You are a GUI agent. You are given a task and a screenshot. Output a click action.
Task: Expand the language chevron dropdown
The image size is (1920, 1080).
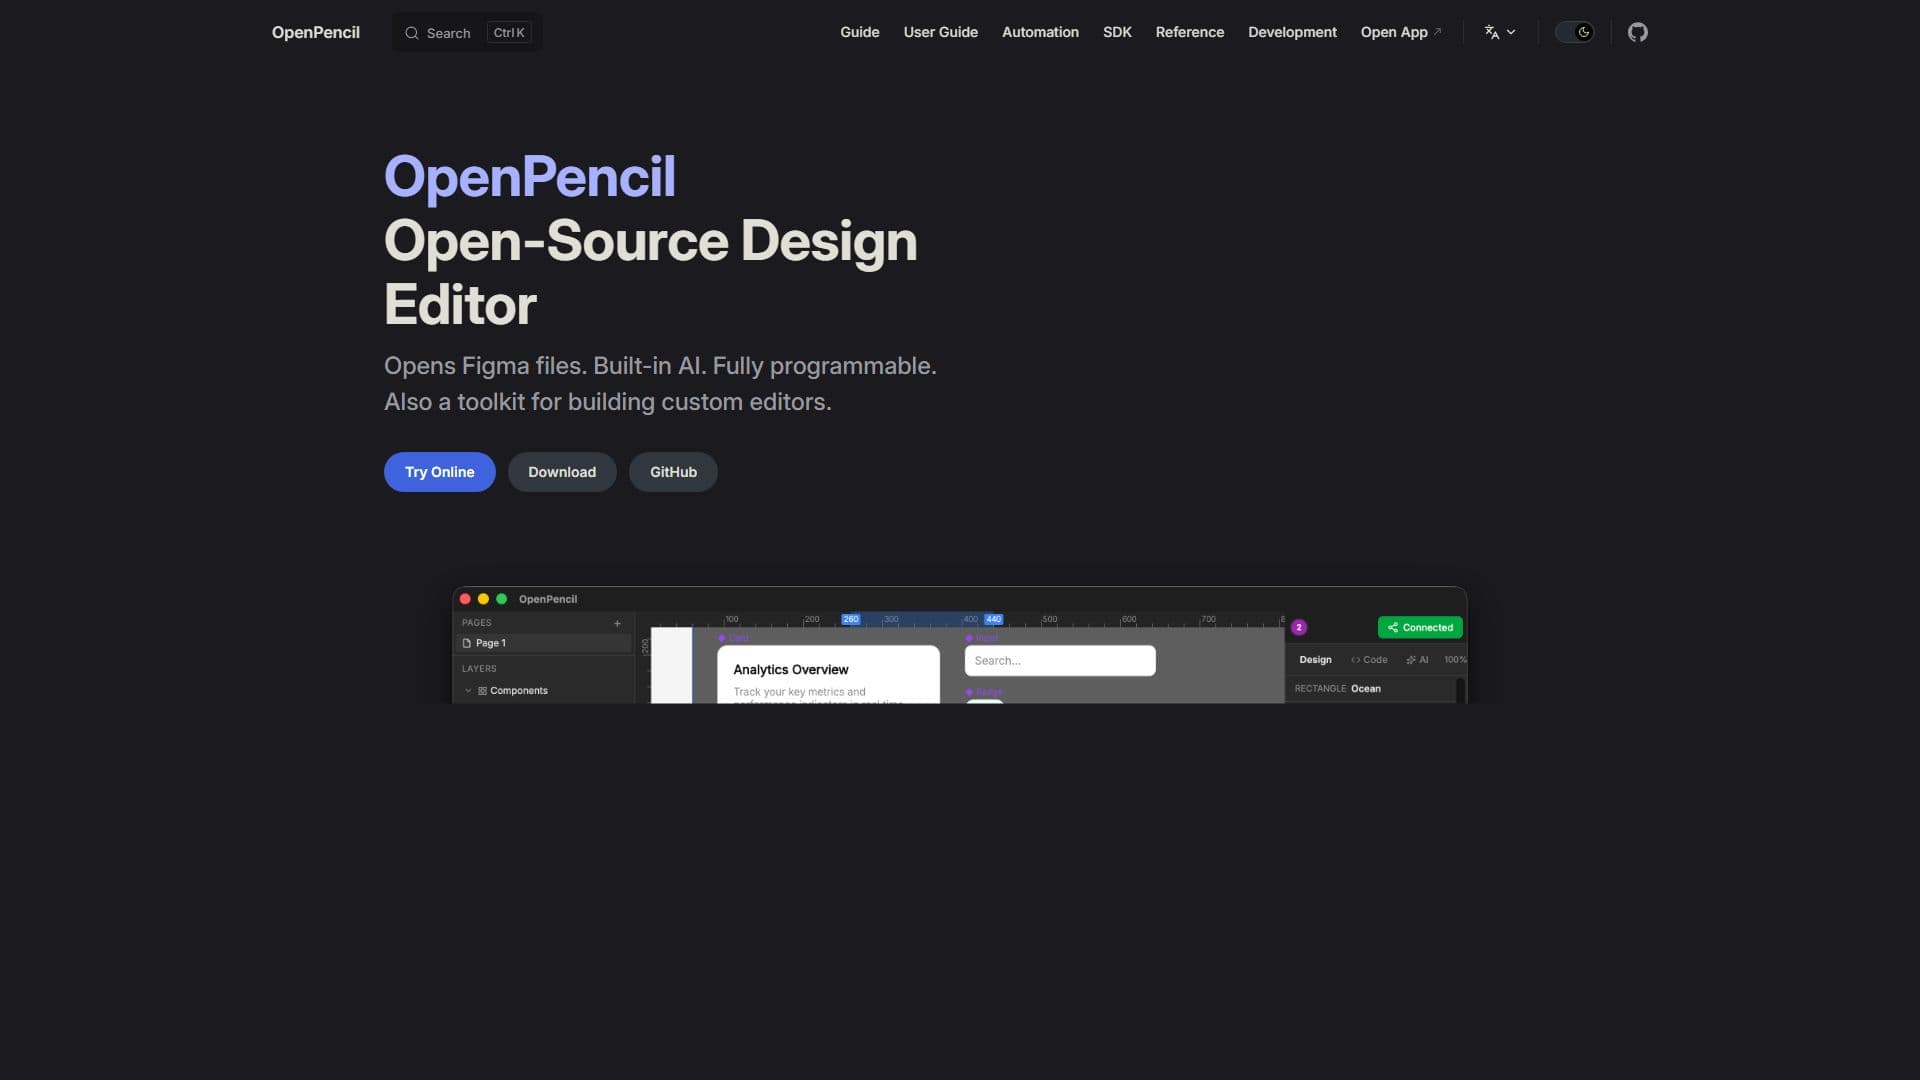pyautogui.click(x=1511, y=32)
